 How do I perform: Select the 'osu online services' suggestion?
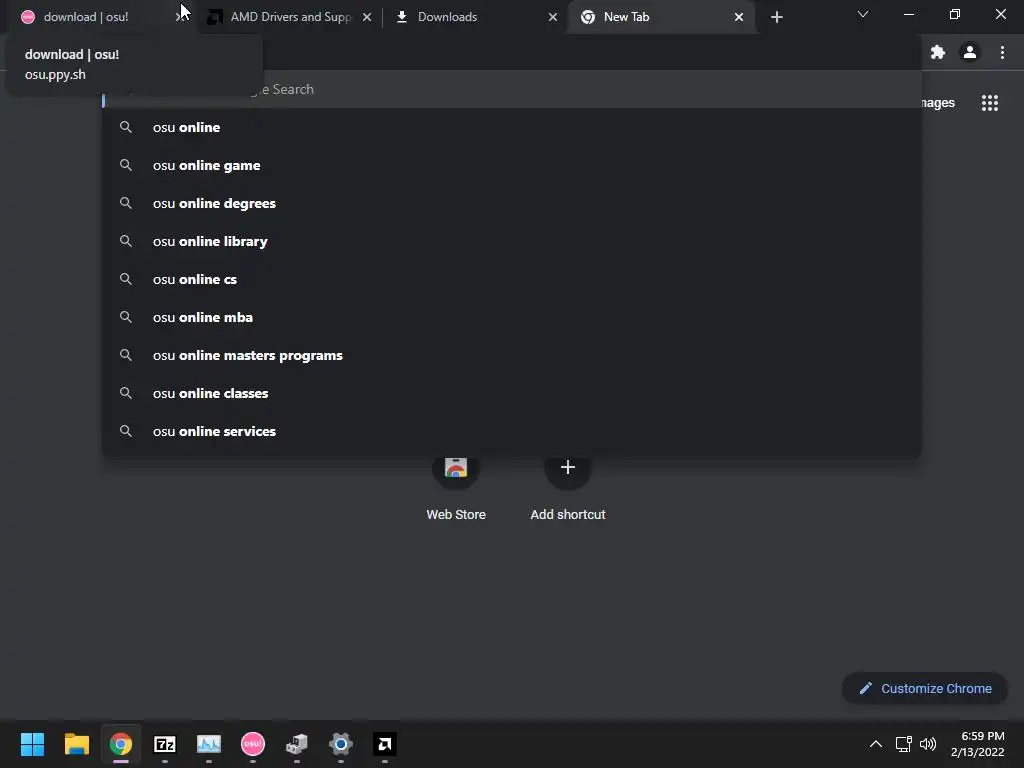pos(511,431)
